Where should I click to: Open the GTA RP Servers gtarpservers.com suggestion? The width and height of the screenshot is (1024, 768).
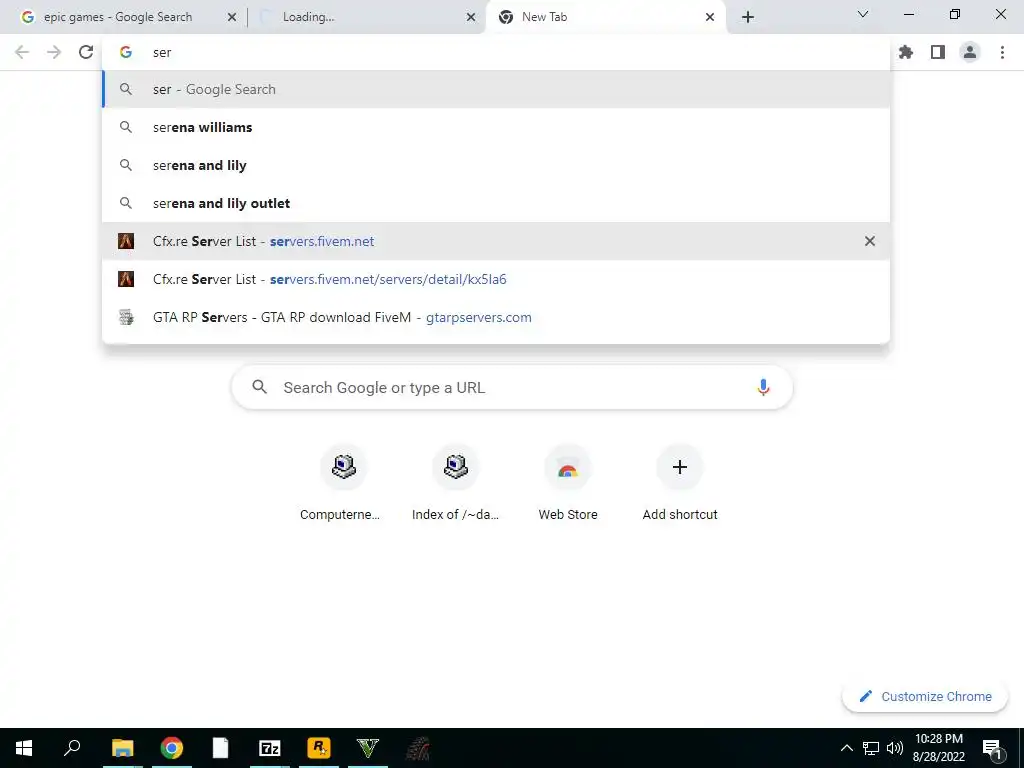[x=496, y=317]
